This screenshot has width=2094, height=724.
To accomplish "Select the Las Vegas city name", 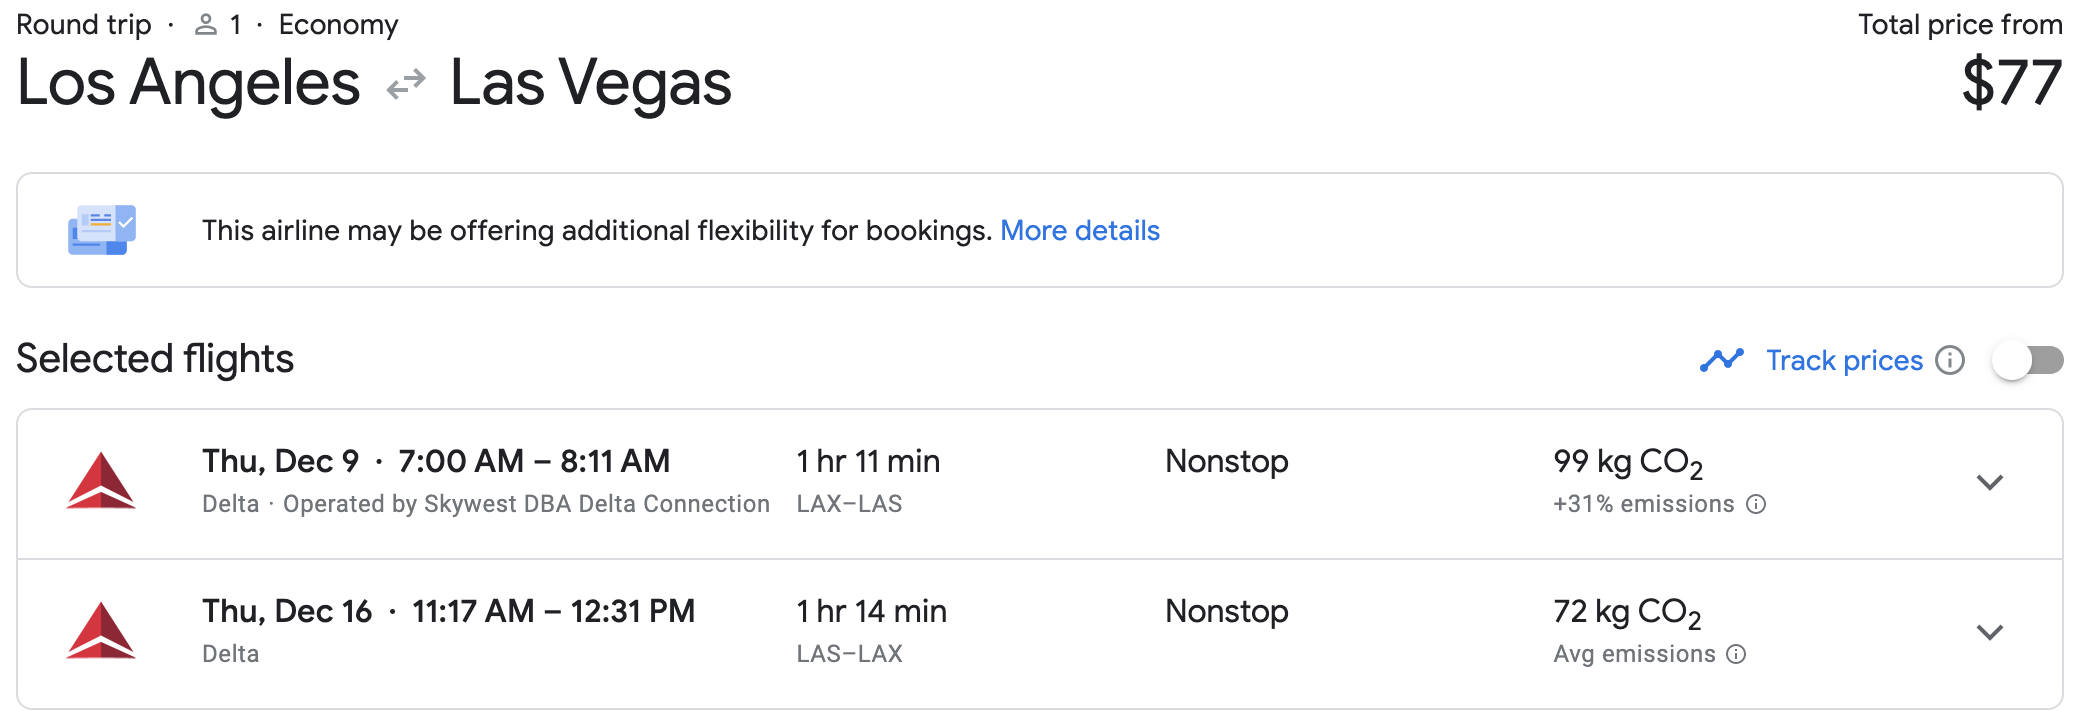I will pyautogui.click(x=592, y=85).
